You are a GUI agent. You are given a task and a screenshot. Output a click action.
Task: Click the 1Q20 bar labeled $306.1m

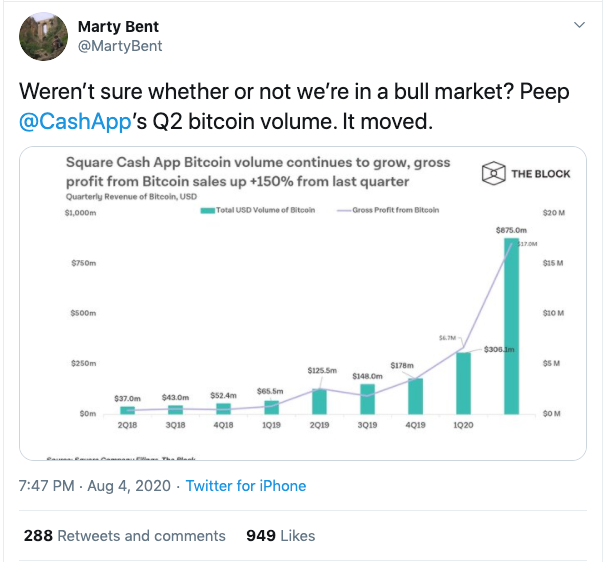(x=463, y=383)
